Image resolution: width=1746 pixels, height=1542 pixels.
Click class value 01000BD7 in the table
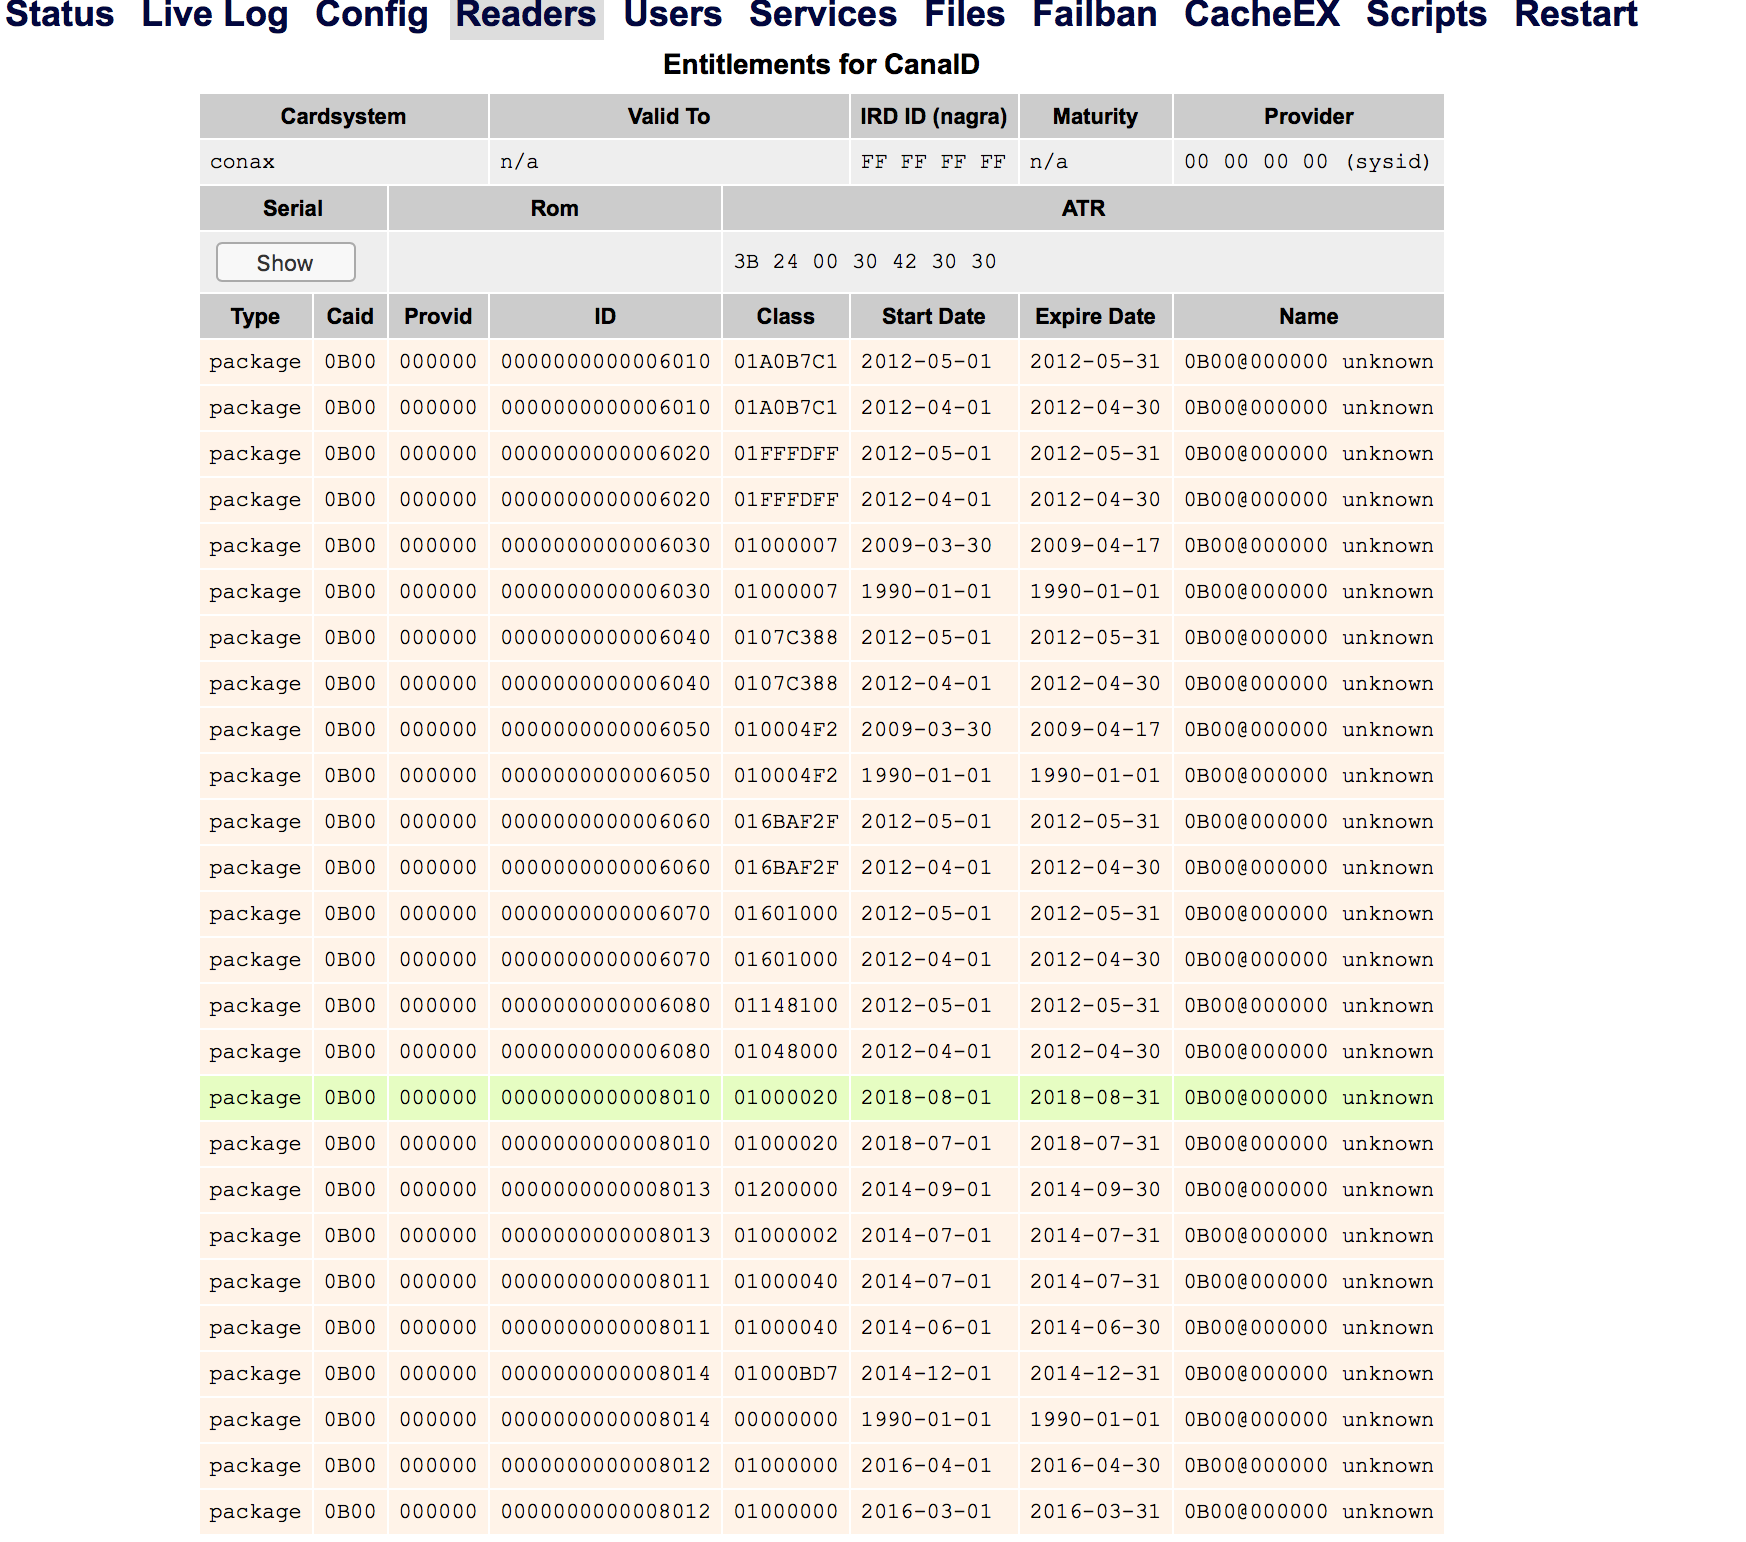tap(785, 1374)
